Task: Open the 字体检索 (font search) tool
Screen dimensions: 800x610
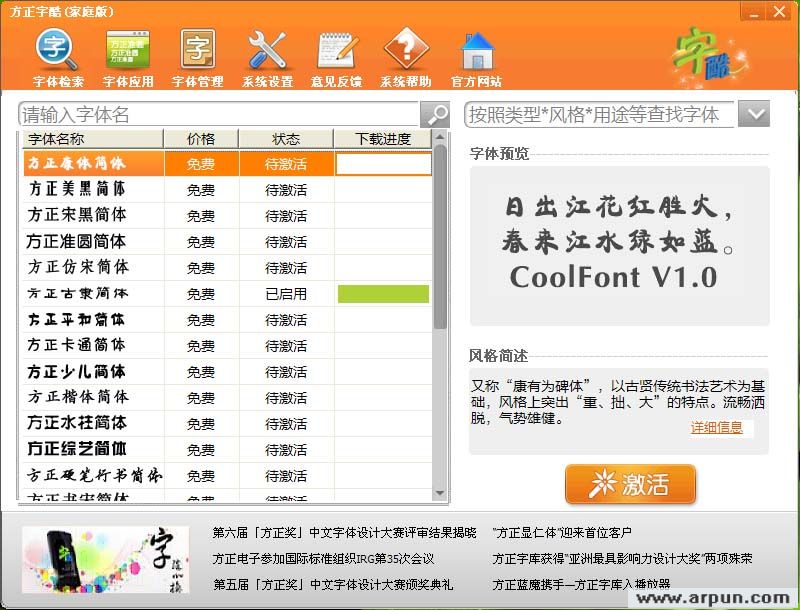Action: click(55, 55)
